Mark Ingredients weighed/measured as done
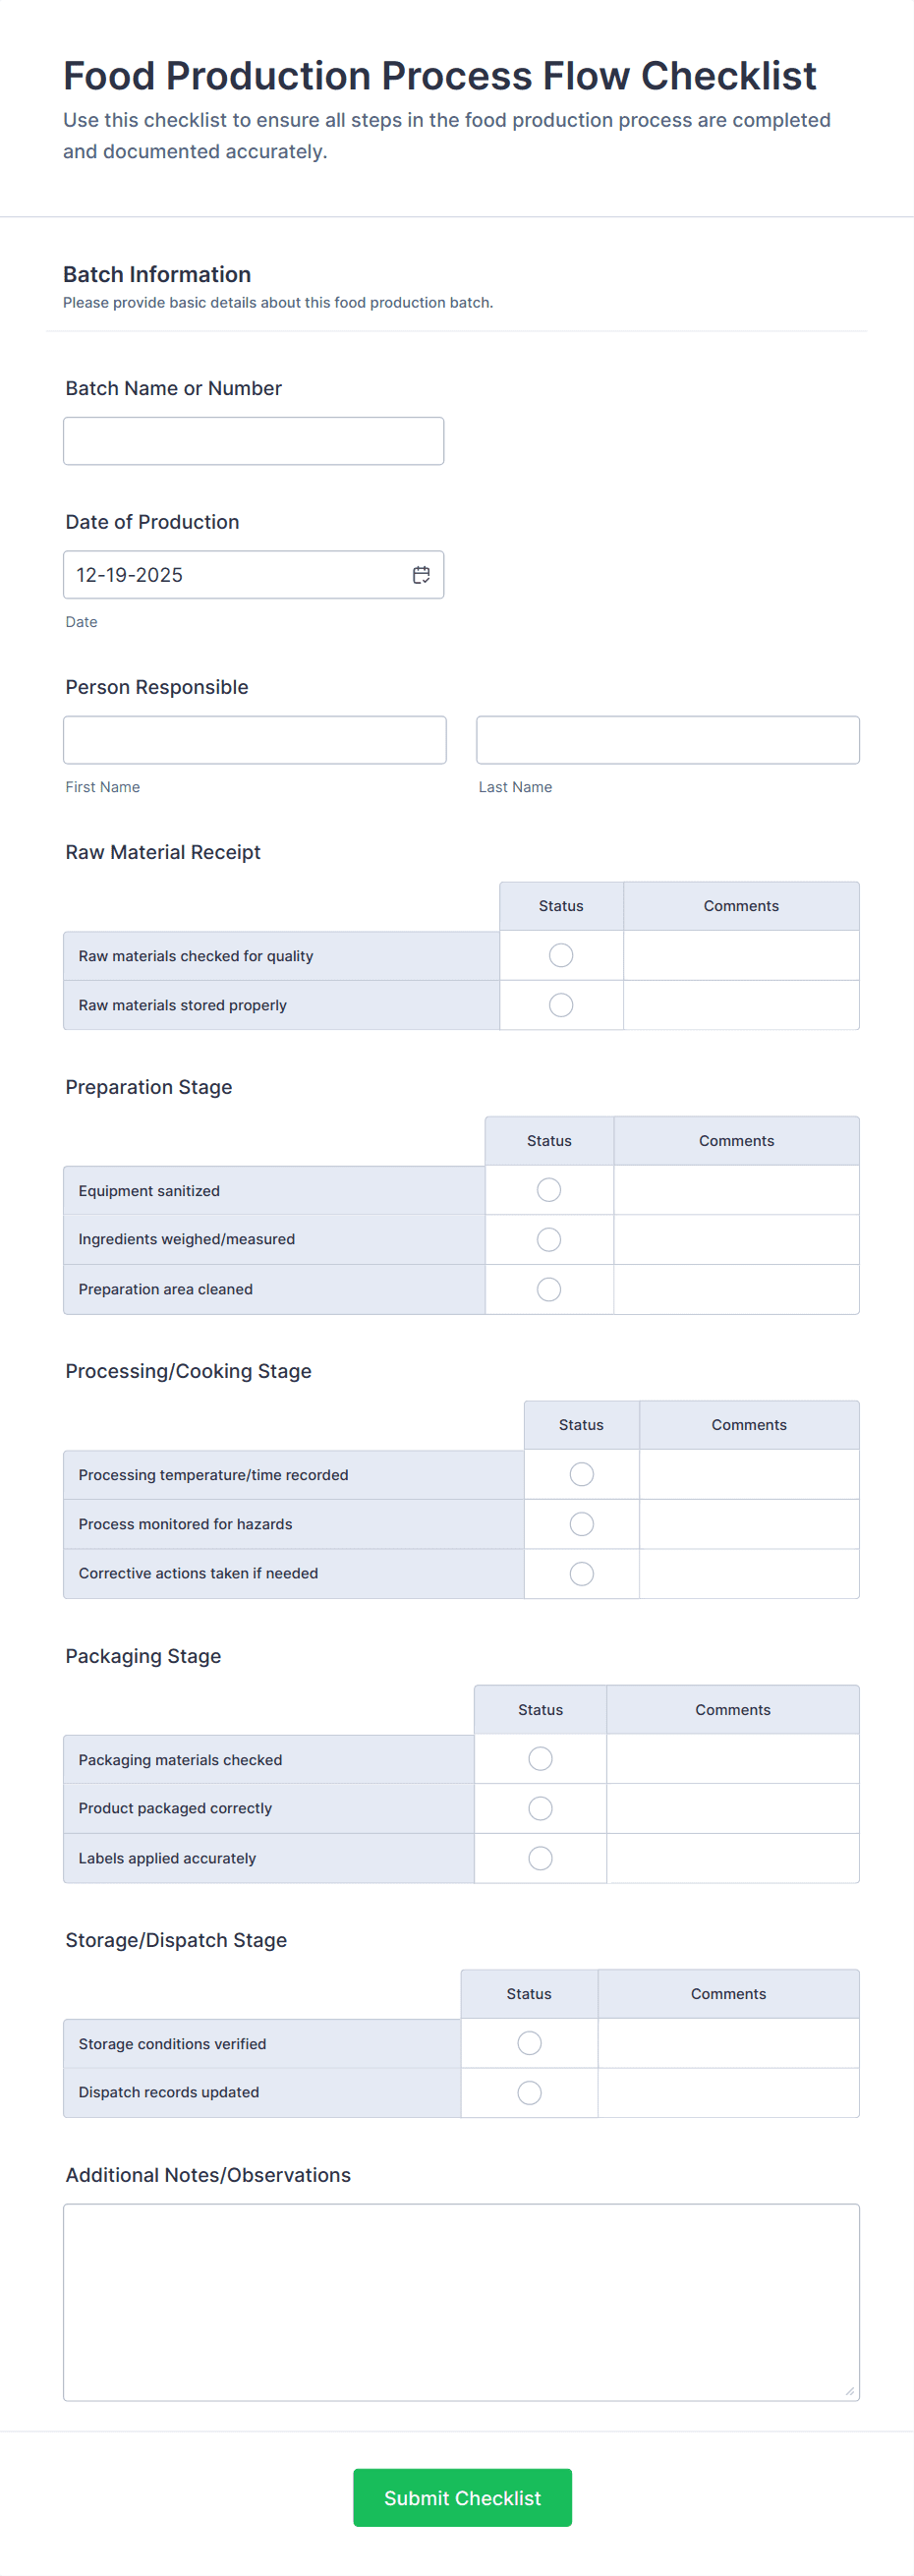 pos(549,1240)
